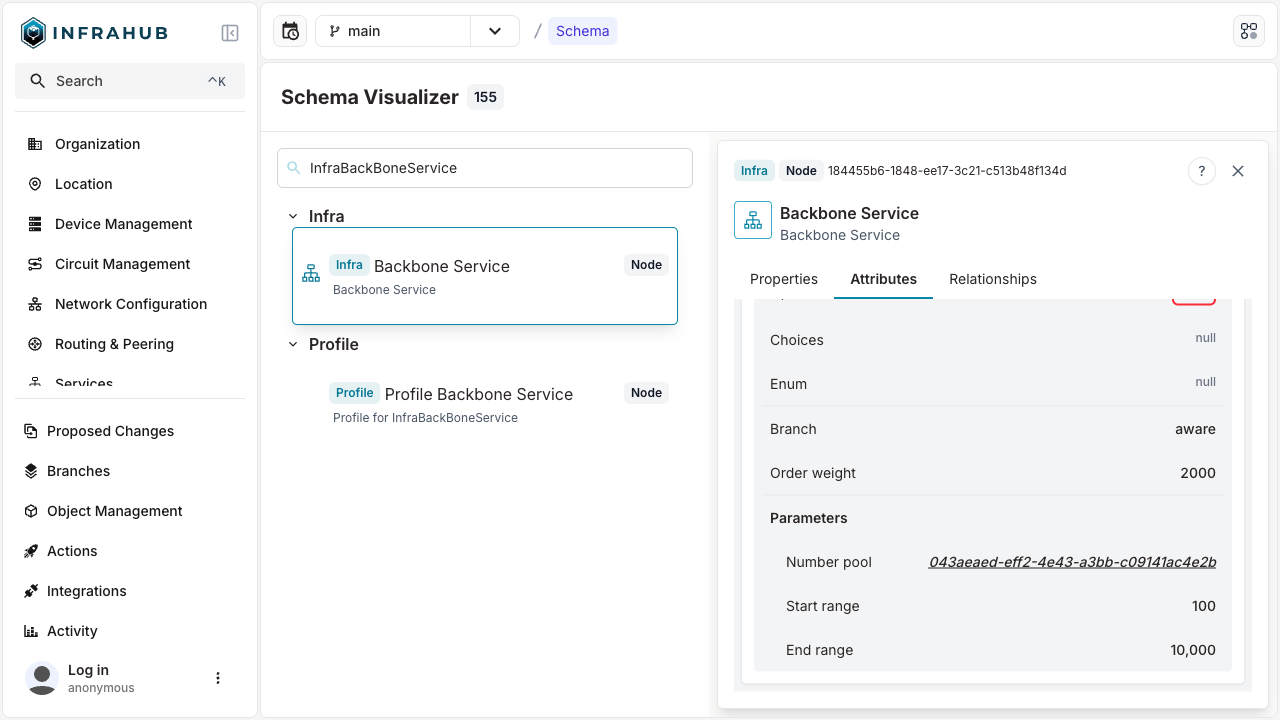1280x720 pixels.
Task: Collapse the Infra group
Action: (x=293, y=216)
